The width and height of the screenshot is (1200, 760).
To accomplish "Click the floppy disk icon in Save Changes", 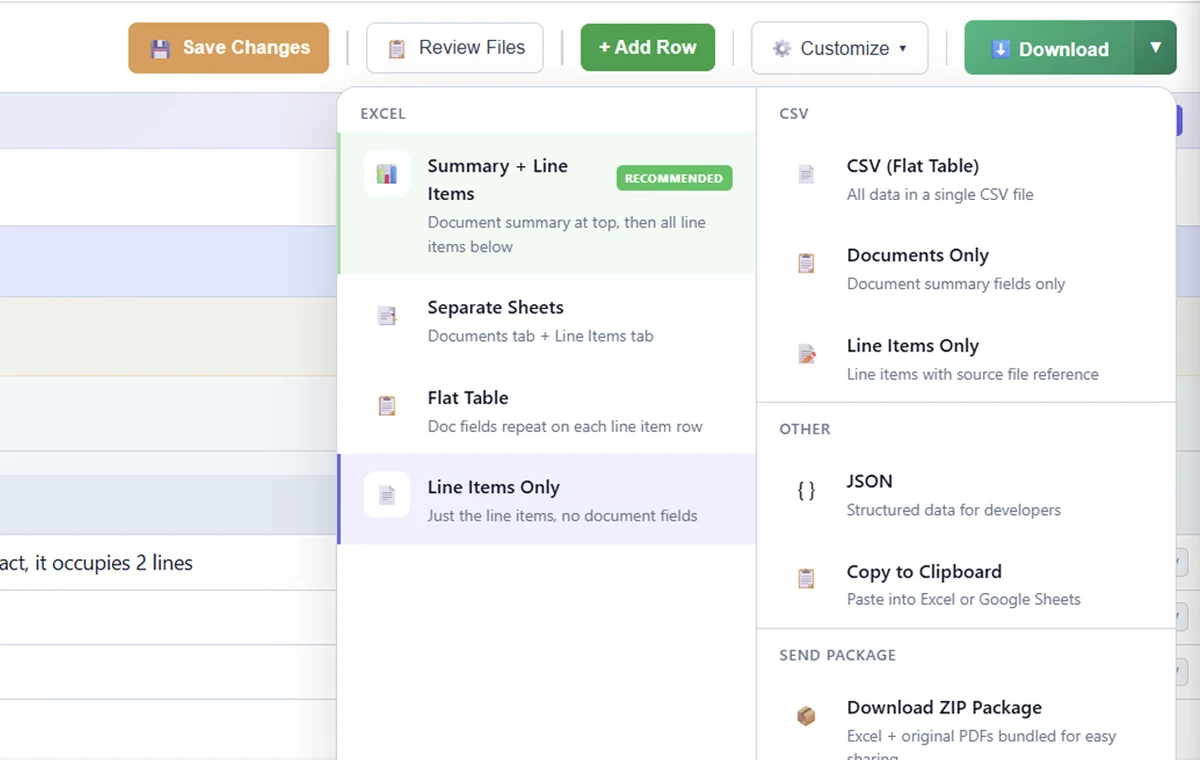I will click(x=160, y=48).
